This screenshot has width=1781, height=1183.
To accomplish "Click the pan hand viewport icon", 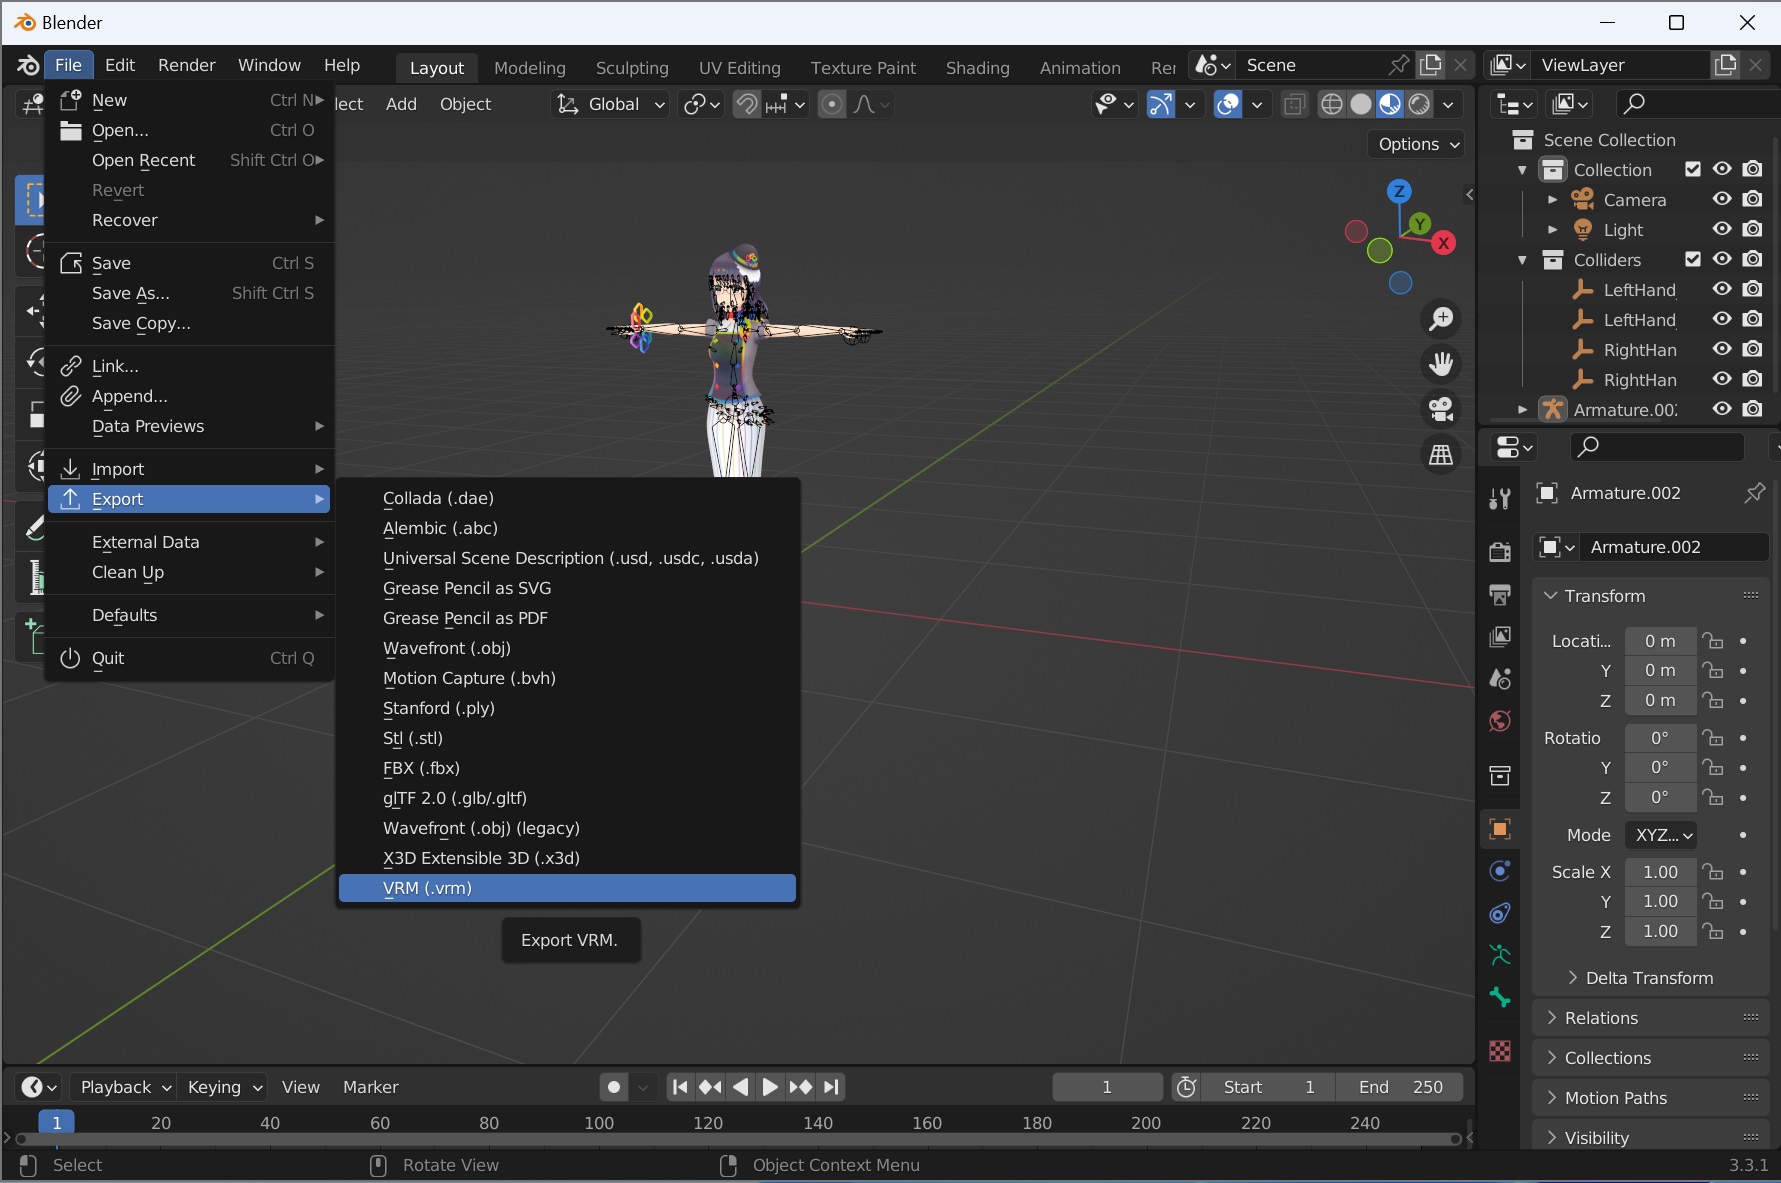I will 1441,364.
